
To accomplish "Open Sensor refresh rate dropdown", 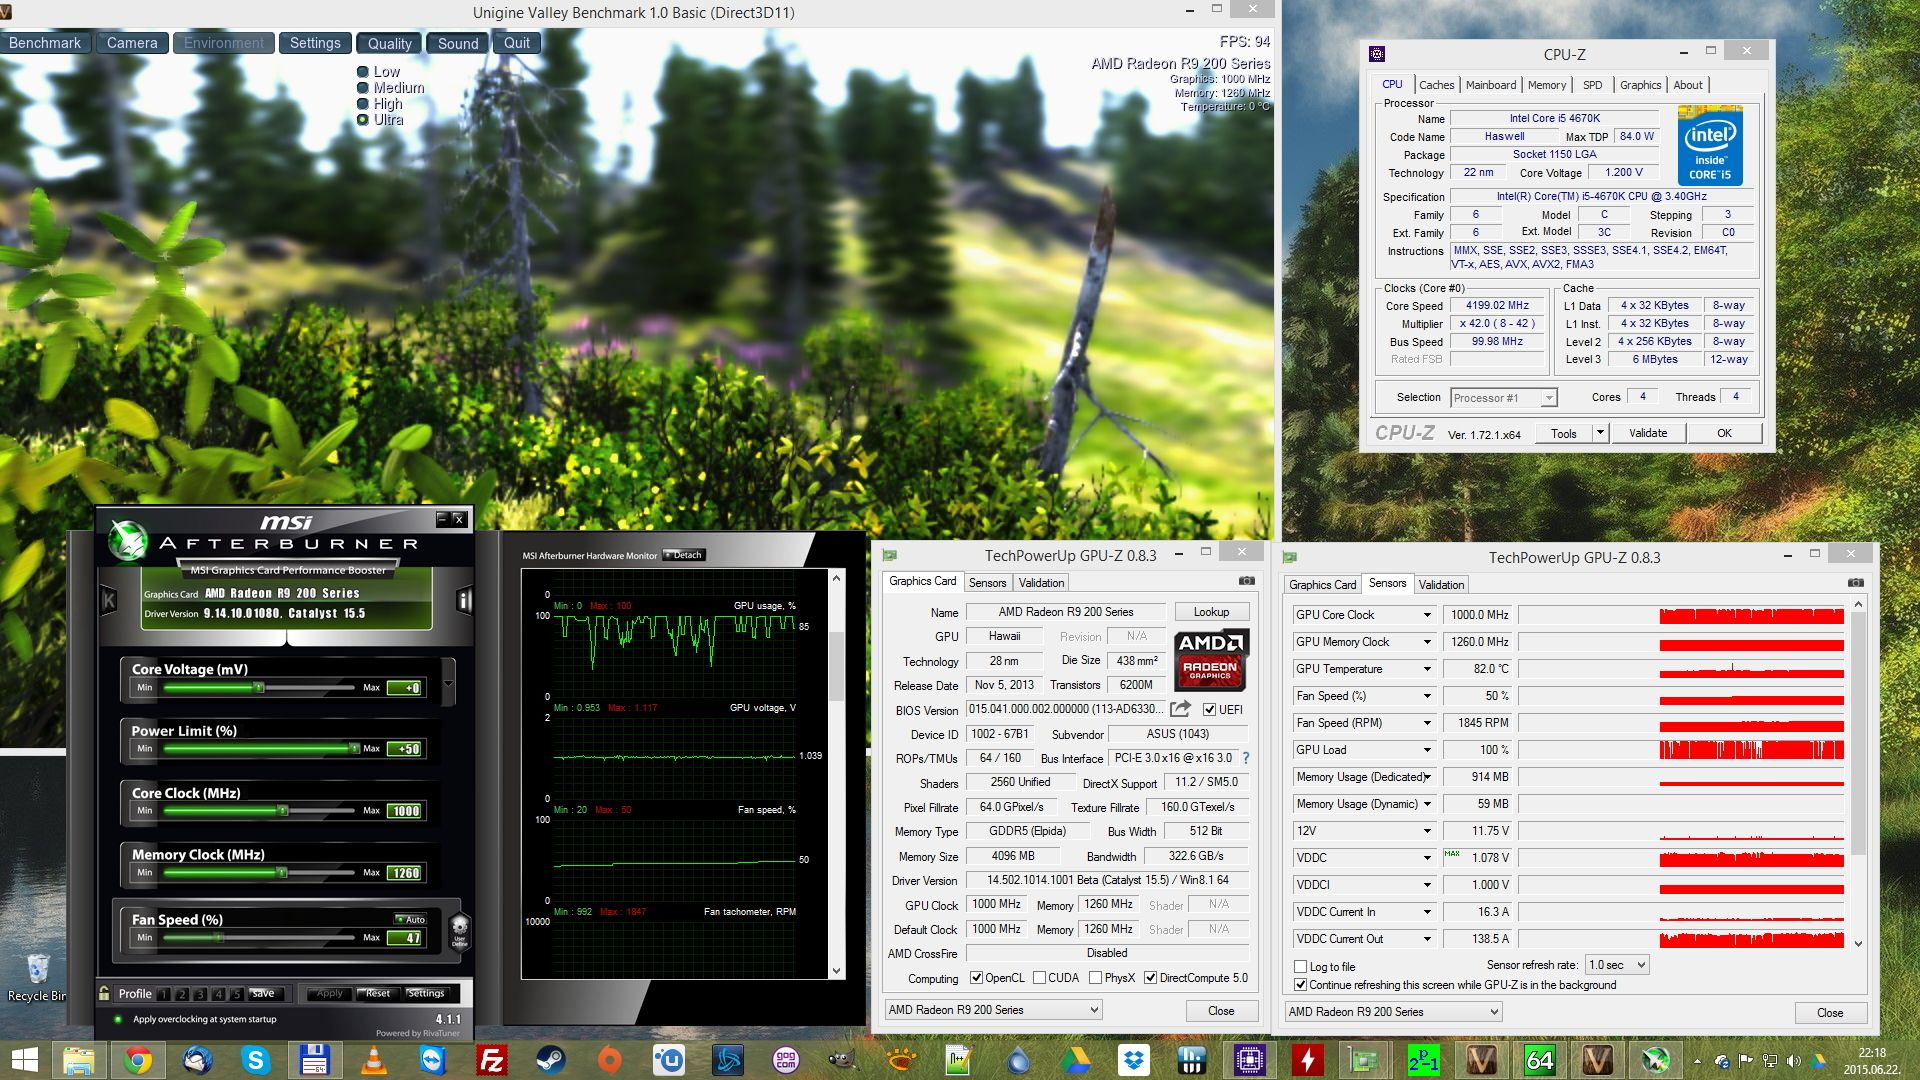I will [1617, 965].
